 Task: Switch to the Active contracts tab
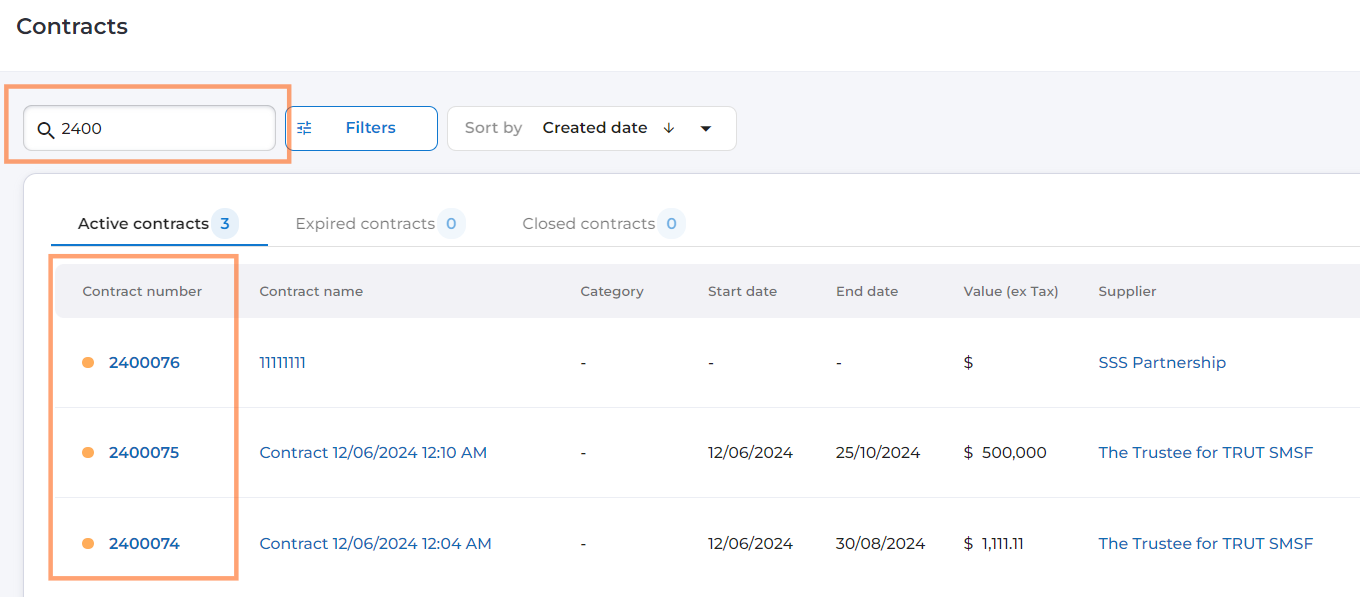click(x=143, y=224)
